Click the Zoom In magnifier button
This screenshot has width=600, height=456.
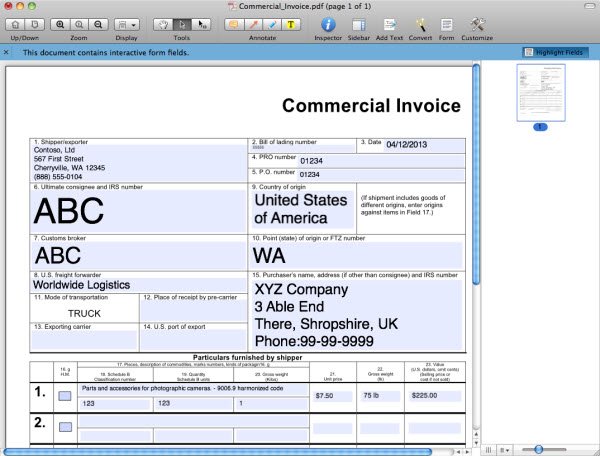(60, 24)
